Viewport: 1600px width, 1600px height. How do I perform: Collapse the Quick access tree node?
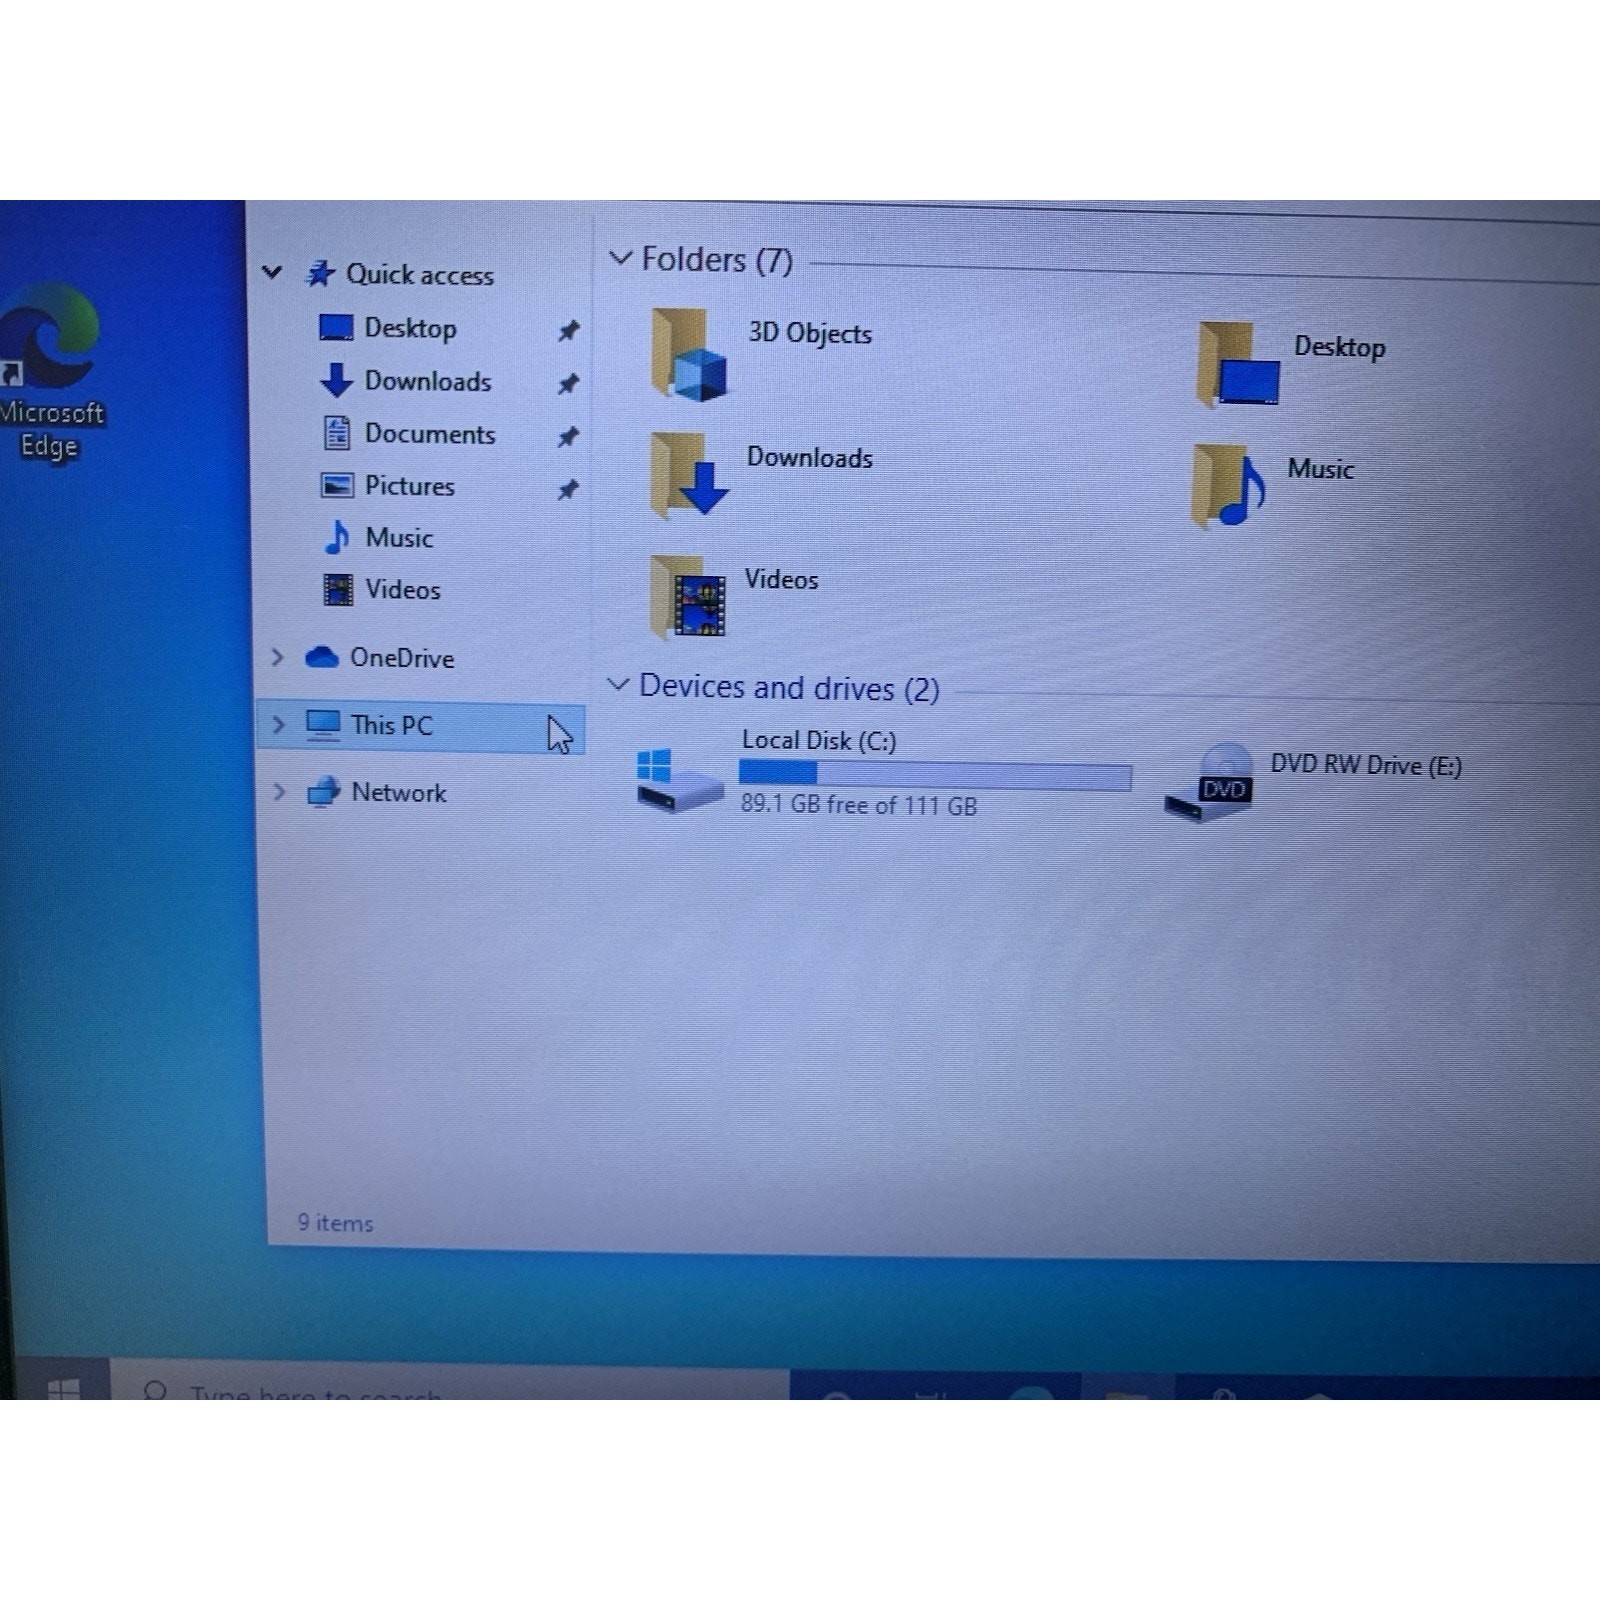point(272,272)
